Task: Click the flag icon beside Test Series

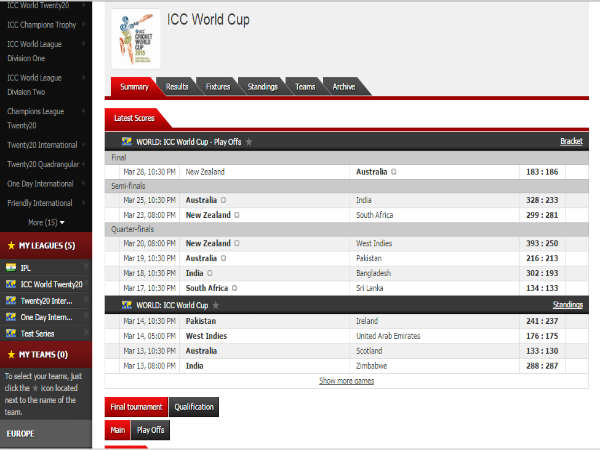Action: 11,332
